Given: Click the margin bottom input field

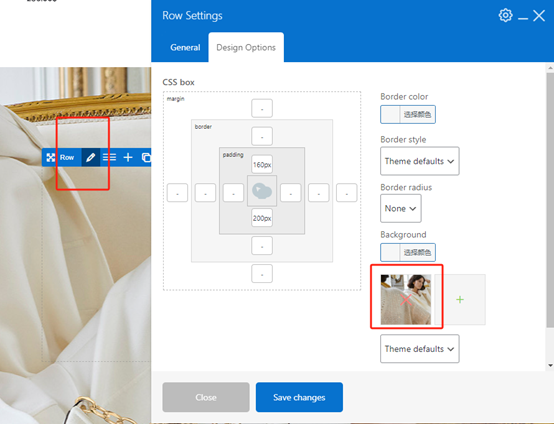Looking at the screenshot, I should (x=262, y=273).
